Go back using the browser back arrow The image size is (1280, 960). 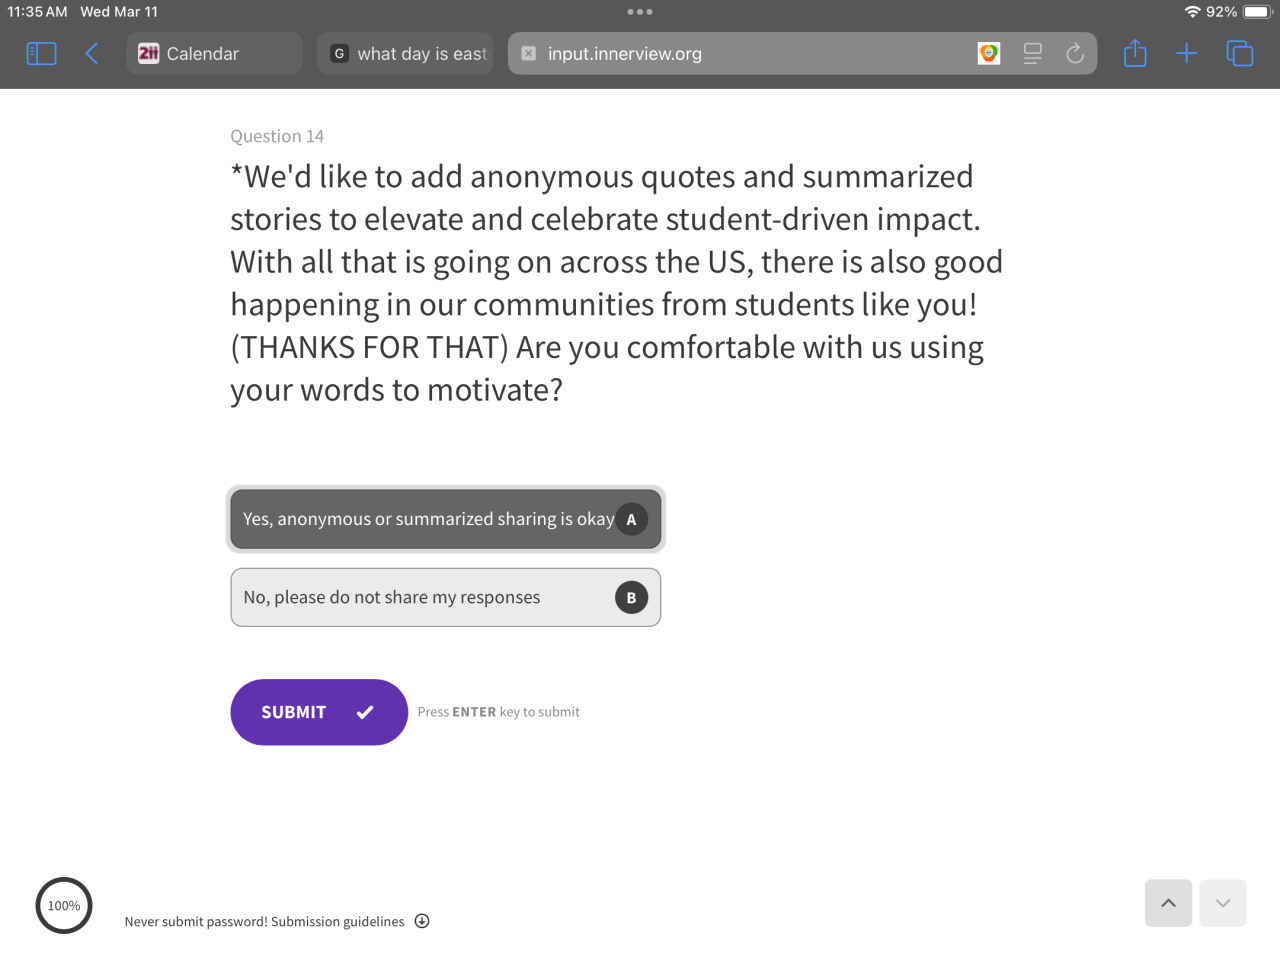[x=92, y=54]
